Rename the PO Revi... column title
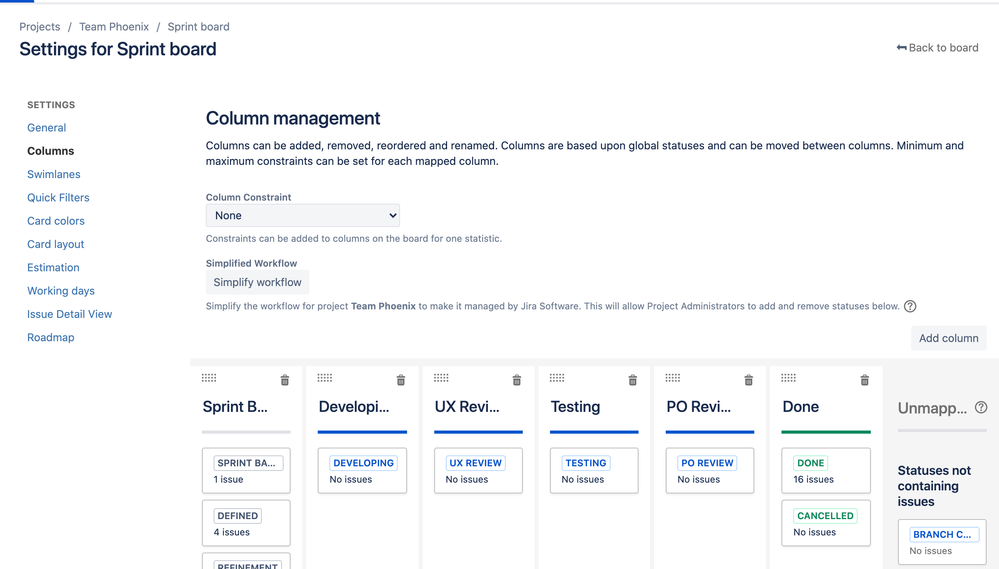The width and height of the screenshot is (999, 569). click(698, 407)
